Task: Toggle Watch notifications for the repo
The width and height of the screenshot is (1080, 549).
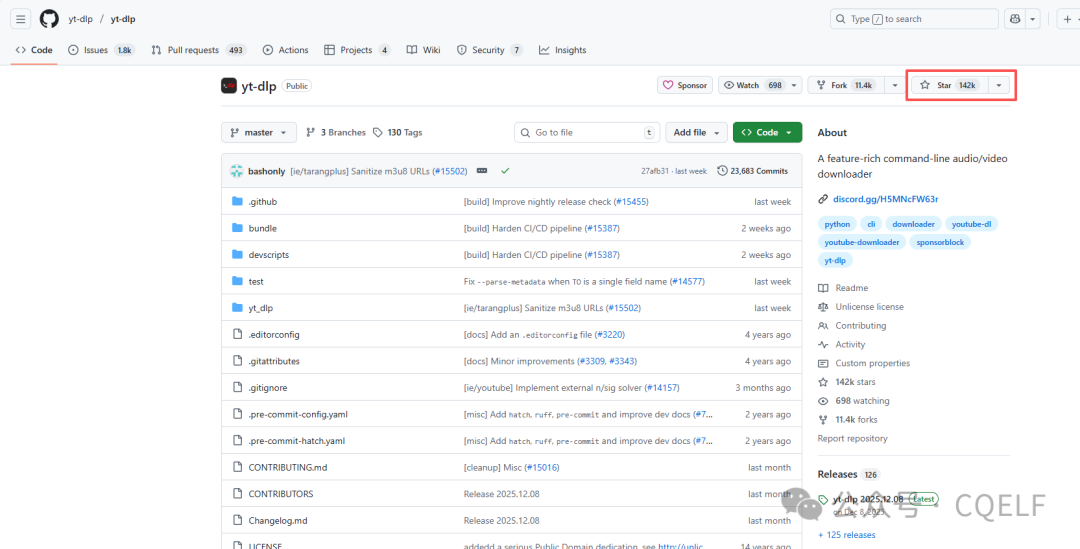Action: tap(753, 86)
